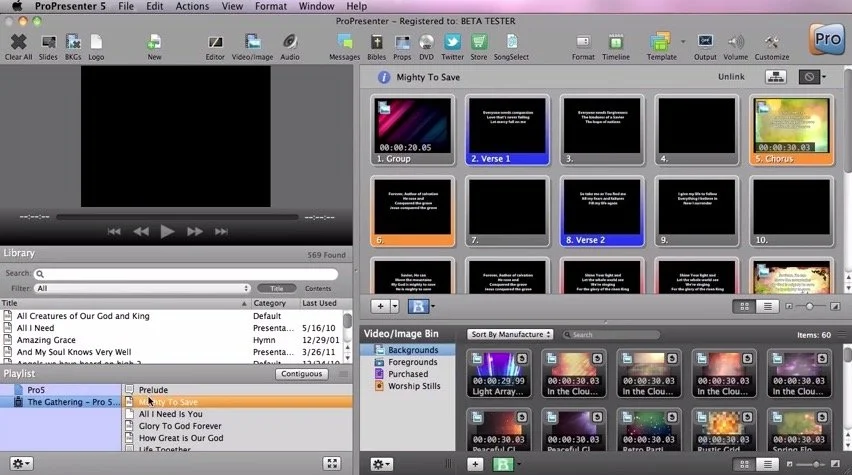852x475 pixels.
Task: Open the Video/Image Bin gear menu
Action: click(x=382, y=464)
